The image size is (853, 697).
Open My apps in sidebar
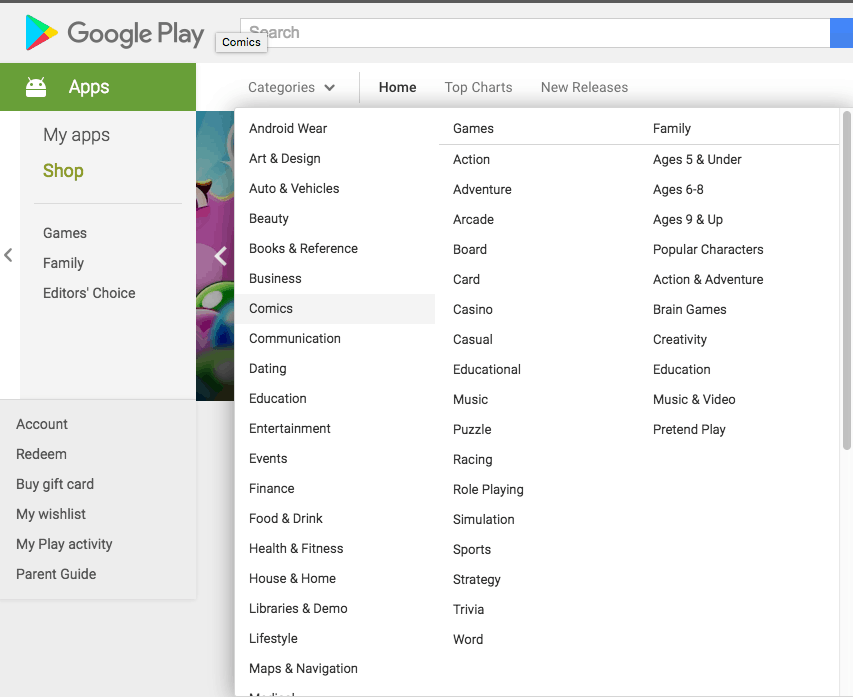tap(76, 135)
